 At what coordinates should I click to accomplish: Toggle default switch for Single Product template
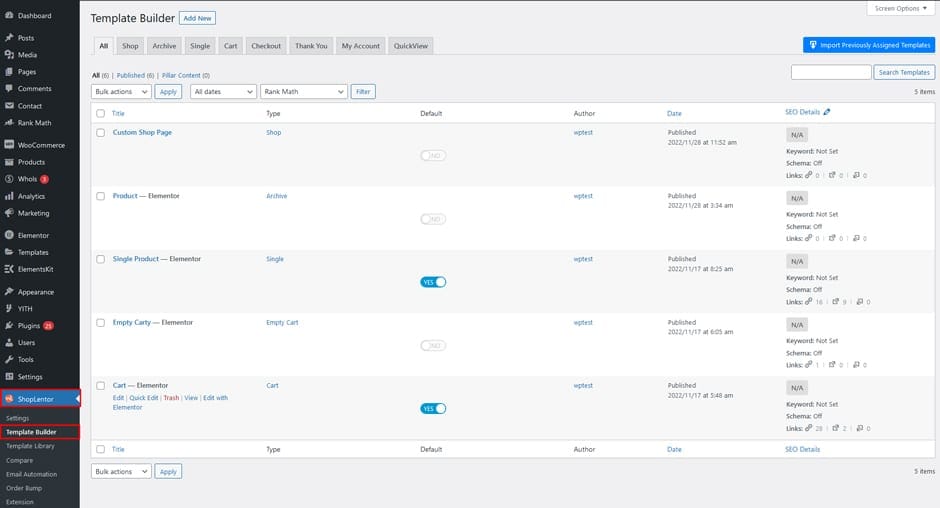pos(433,282)
